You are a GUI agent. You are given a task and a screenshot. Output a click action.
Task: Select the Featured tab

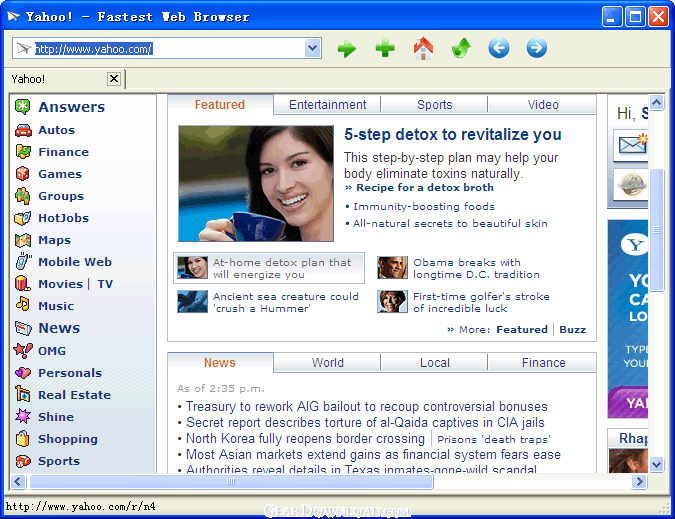tap(220, 105)
